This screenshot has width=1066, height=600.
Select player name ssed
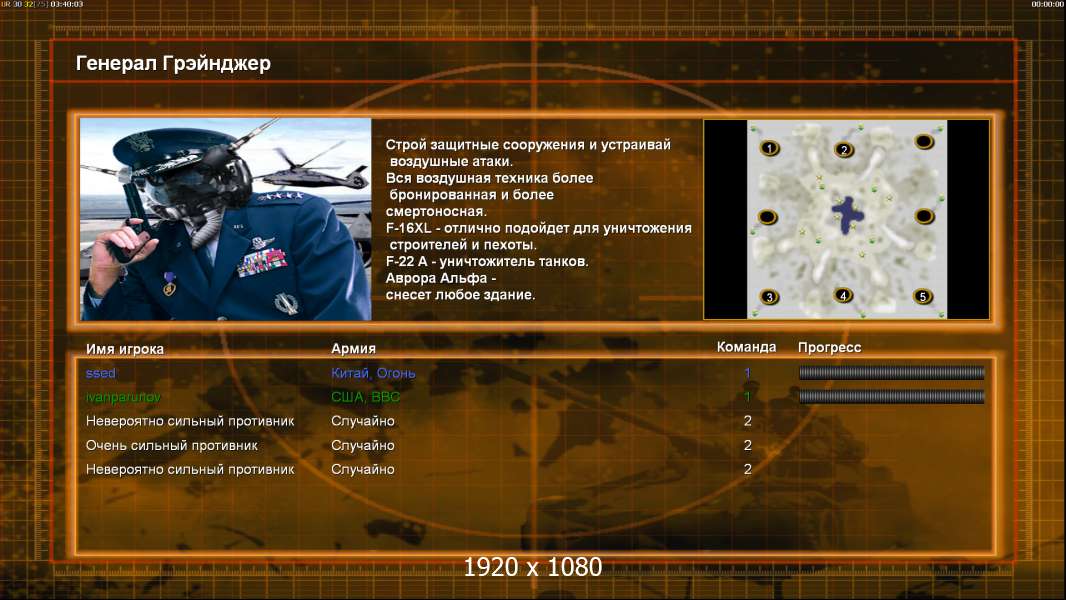[101, 373]
